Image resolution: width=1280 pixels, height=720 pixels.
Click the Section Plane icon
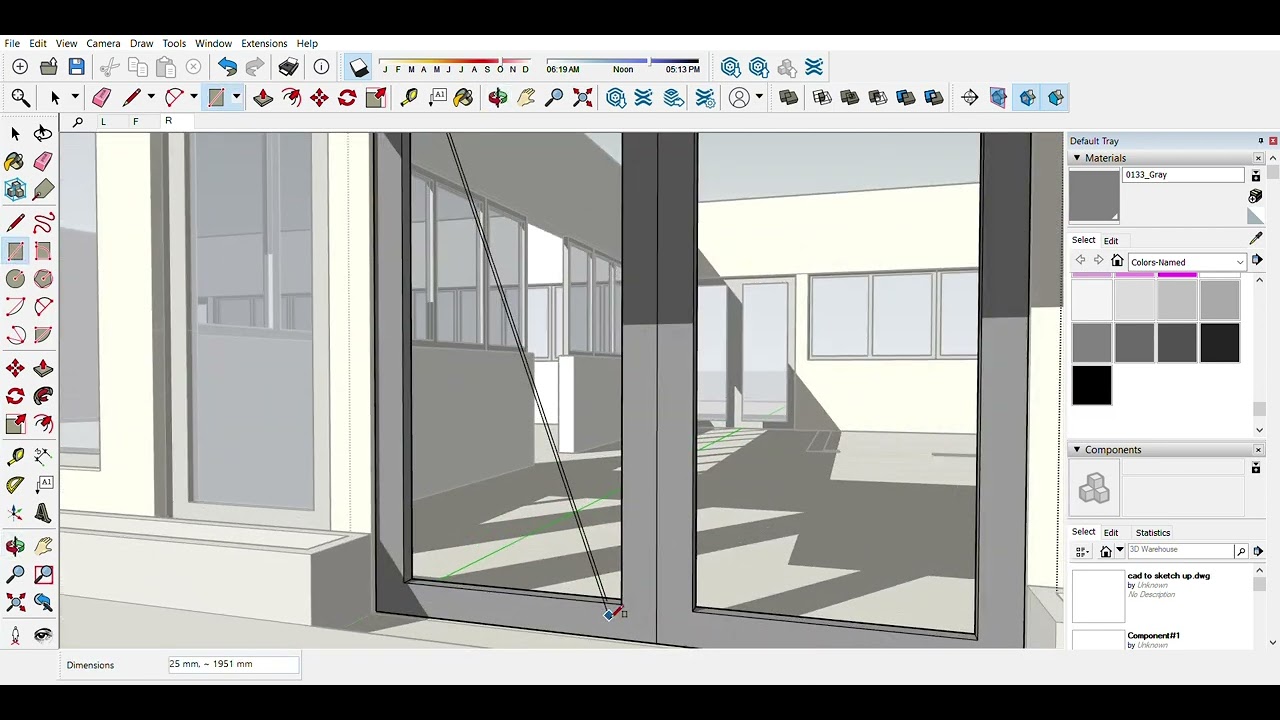[x=970, y=97]
